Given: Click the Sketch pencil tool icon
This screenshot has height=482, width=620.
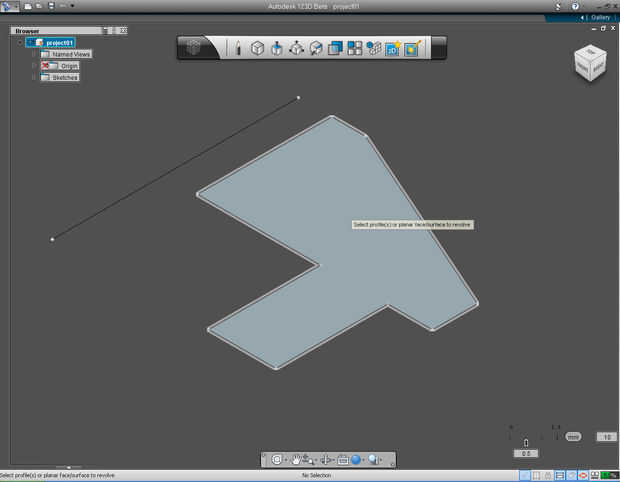Looking at the screenshot, I should (238, 48).
